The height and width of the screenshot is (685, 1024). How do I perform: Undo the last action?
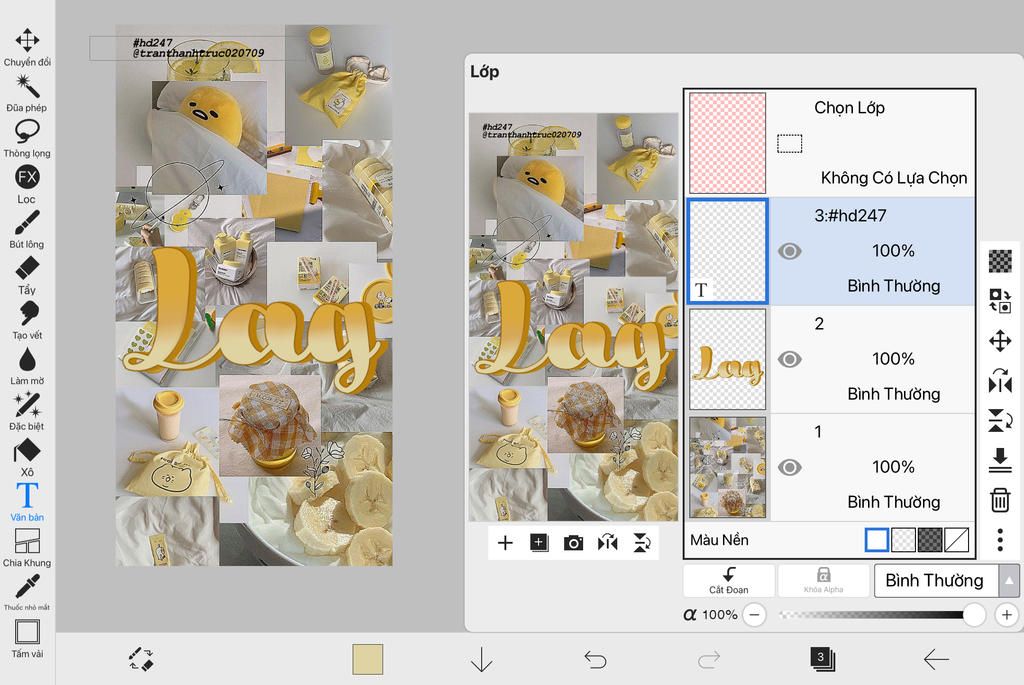[x=595, y=660]
